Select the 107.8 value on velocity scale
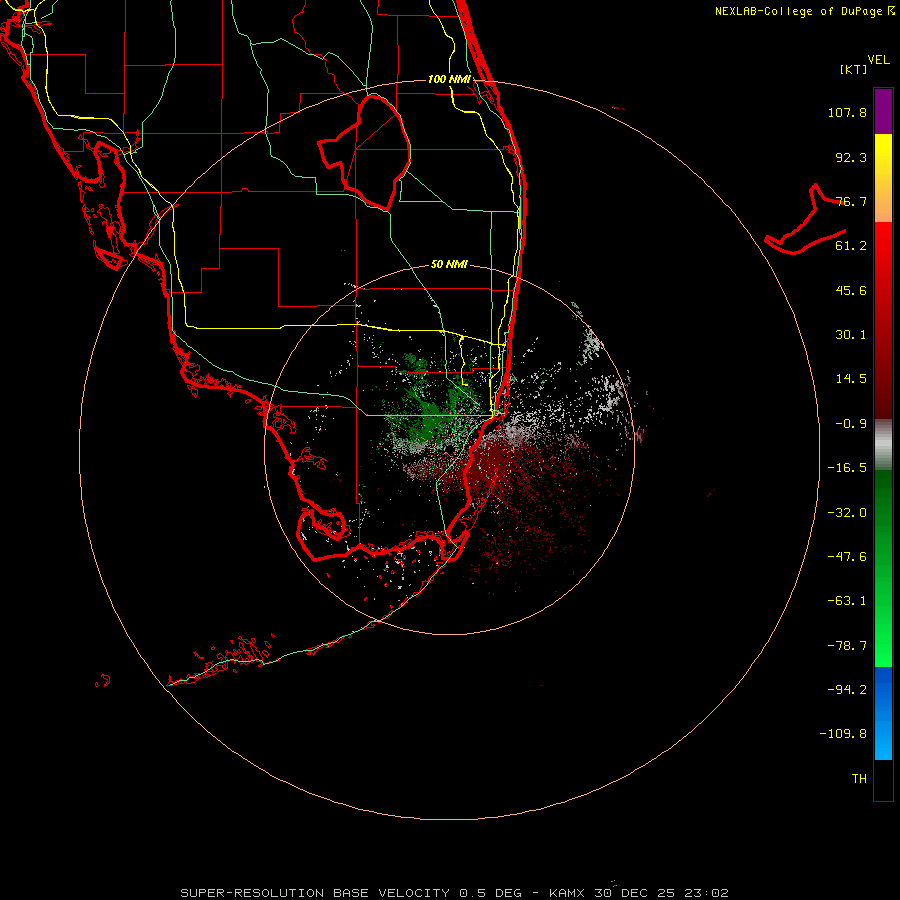900x900 pixels. pos(847,112)
